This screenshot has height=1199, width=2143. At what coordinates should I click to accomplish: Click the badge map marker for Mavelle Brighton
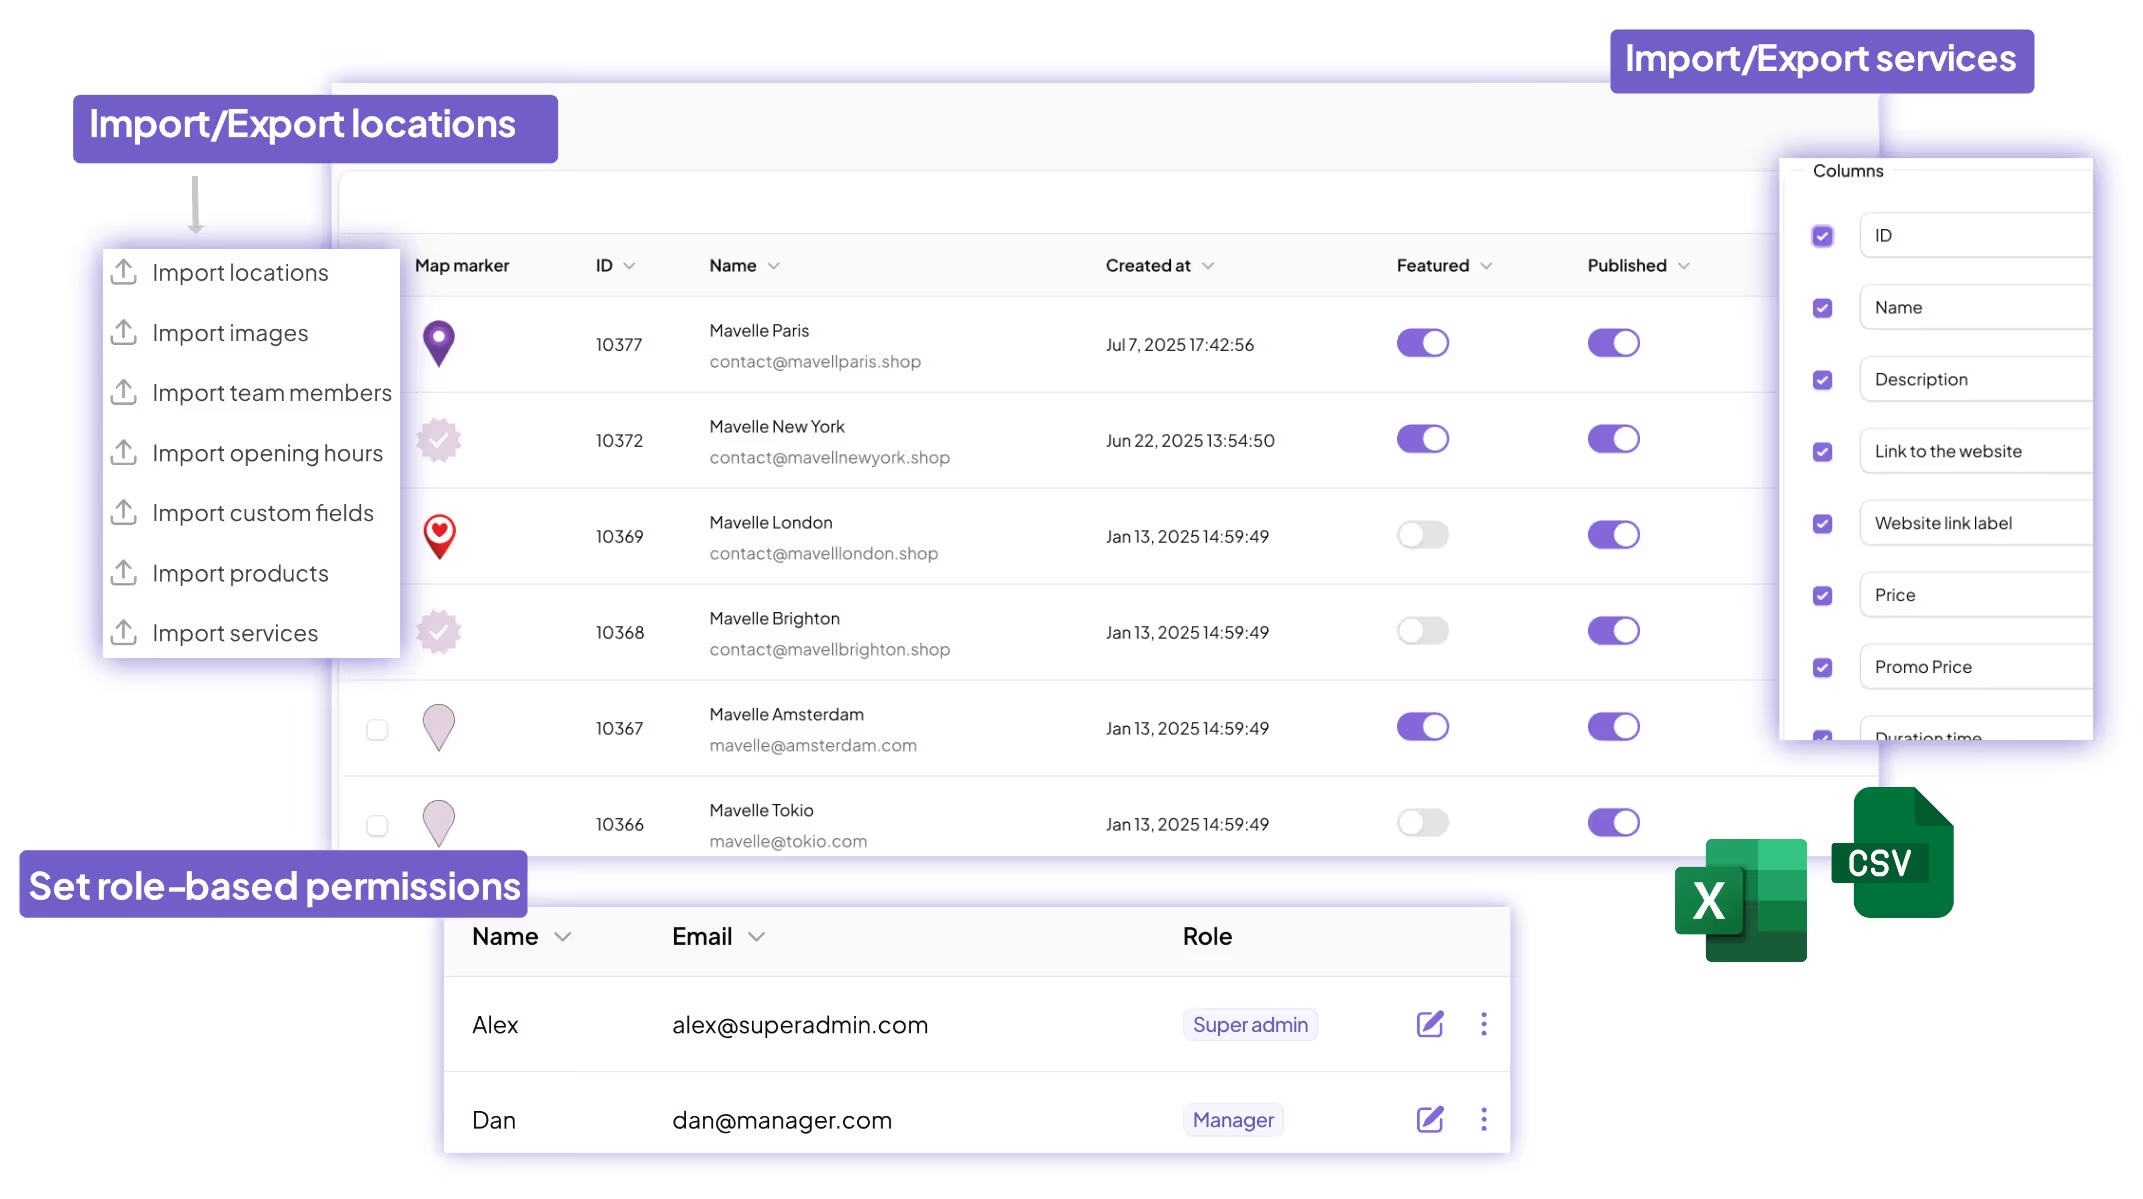click(439, 632)
